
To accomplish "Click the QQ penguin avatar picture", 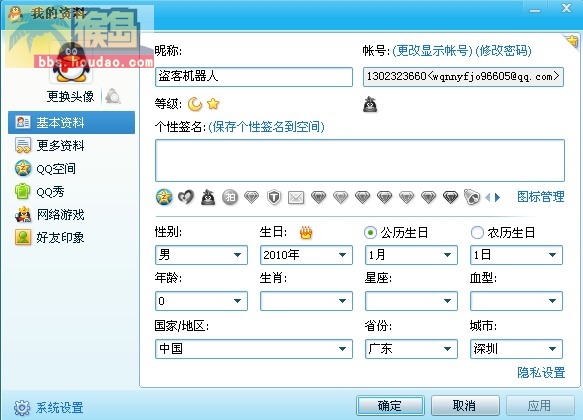I will click(x=71, y=62).
